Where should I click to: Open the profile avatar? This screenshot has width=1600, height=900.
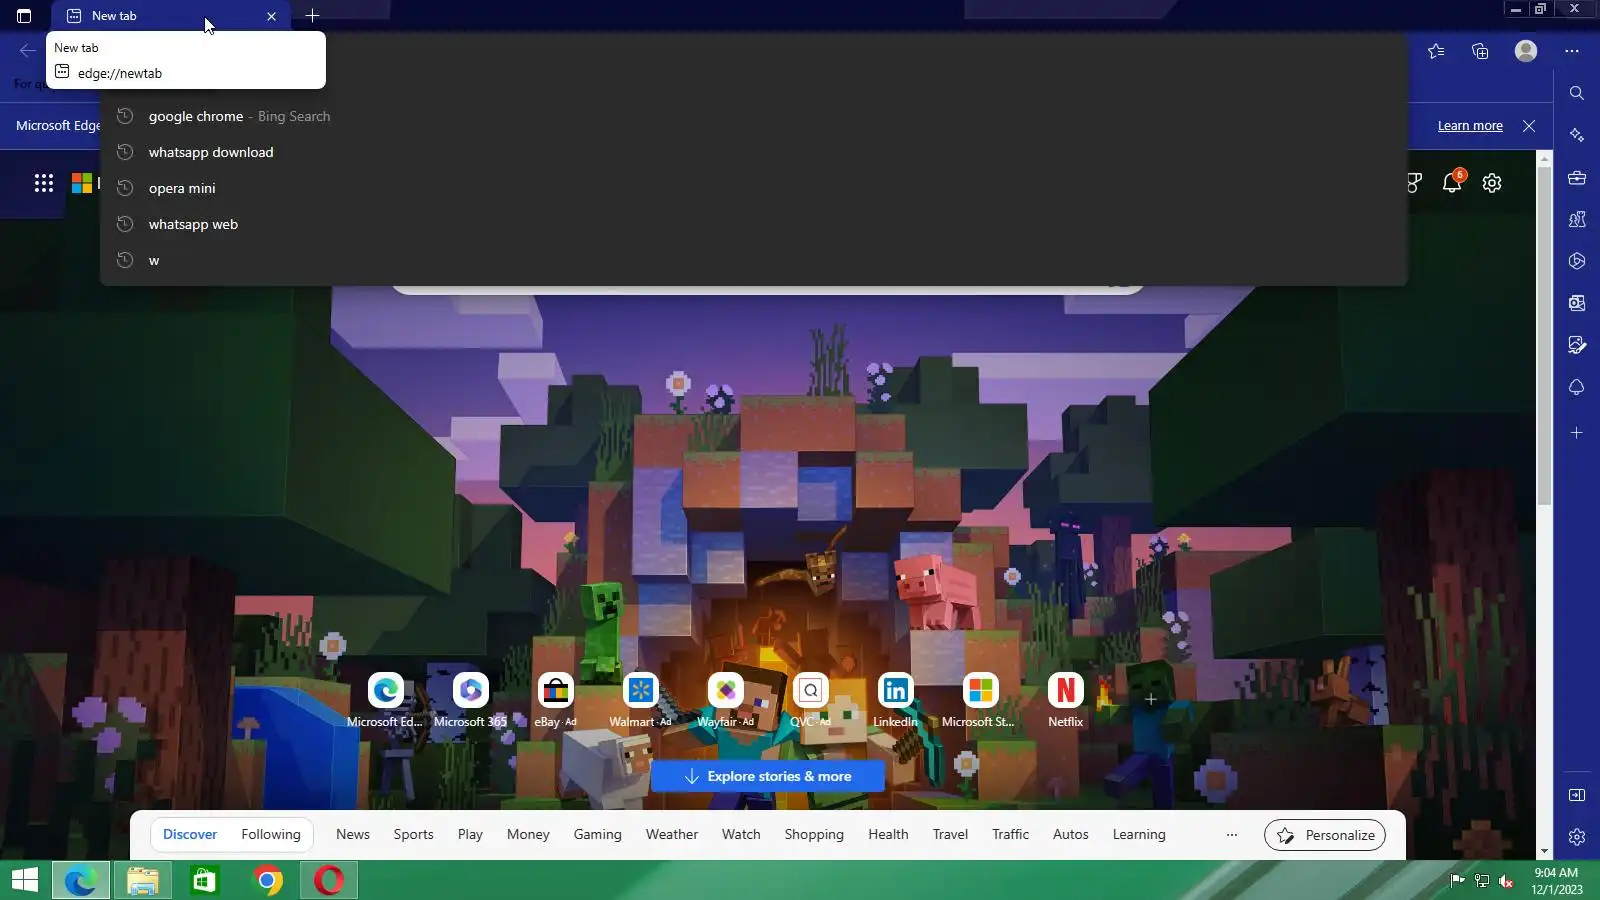[x=1525, y=51]
